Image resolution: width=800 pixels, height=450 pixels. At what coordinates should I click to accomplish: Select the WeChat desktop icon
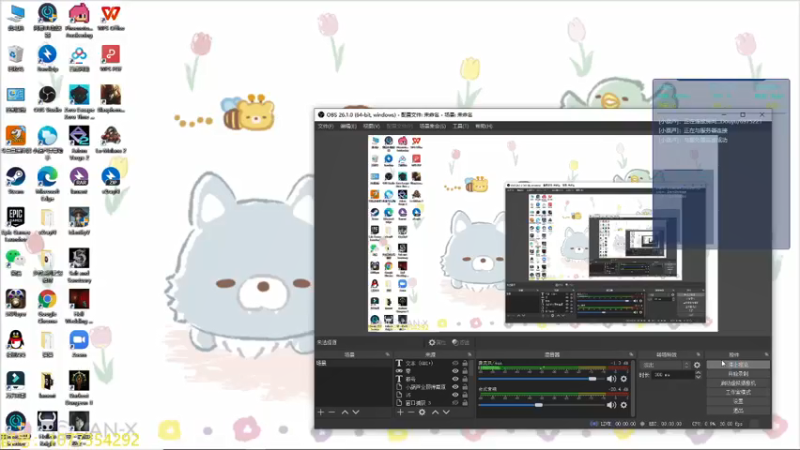pyautogui.click(x=16, y=262)
